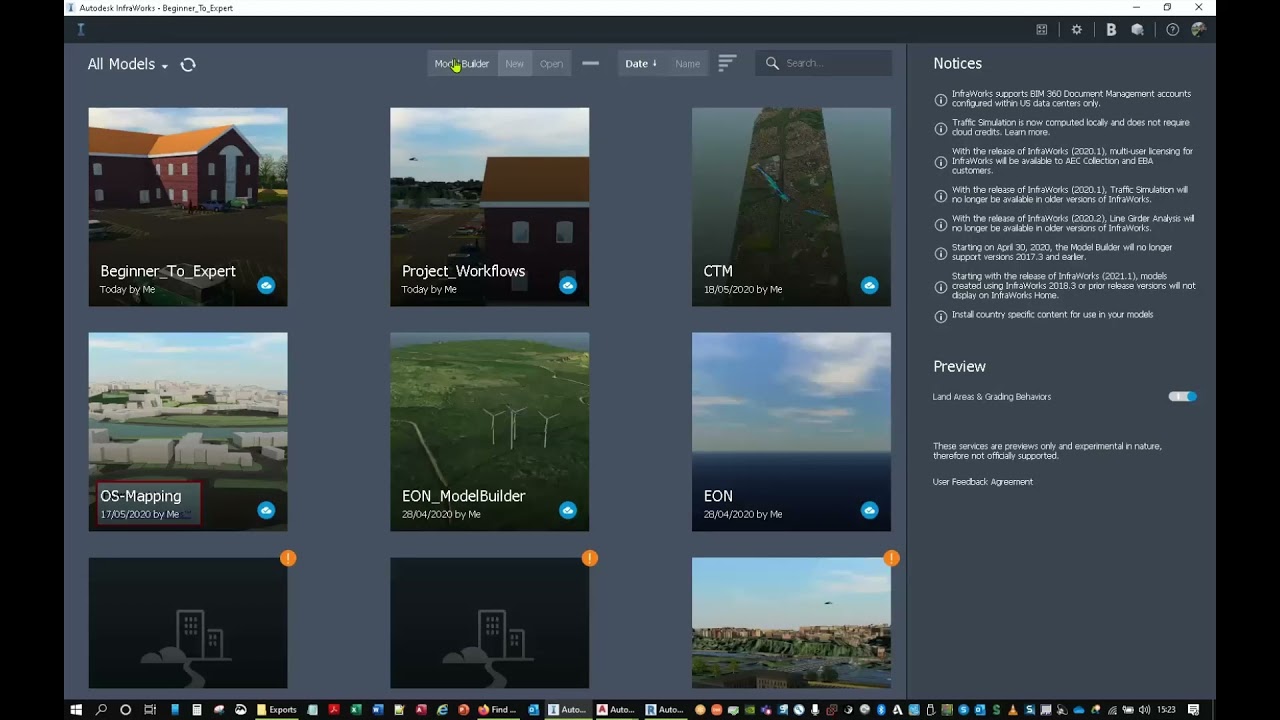This screenshot has height=720, width=1280.
Task: Open Windows taskbar search
Action: point(101,710)
